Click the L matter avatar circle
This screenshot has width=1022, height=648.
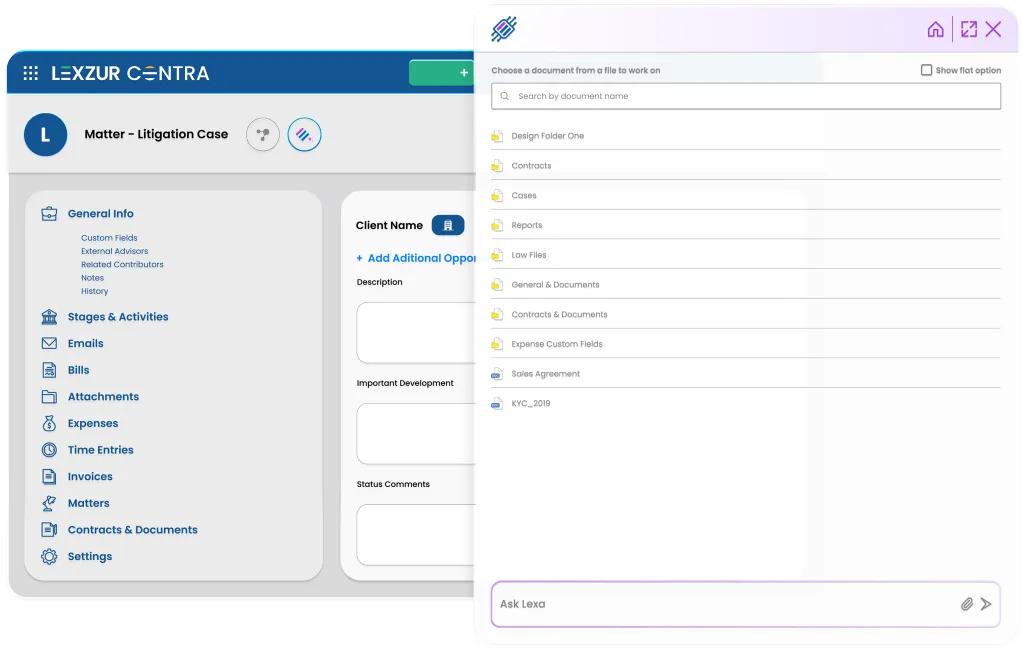tap(46, 134)
